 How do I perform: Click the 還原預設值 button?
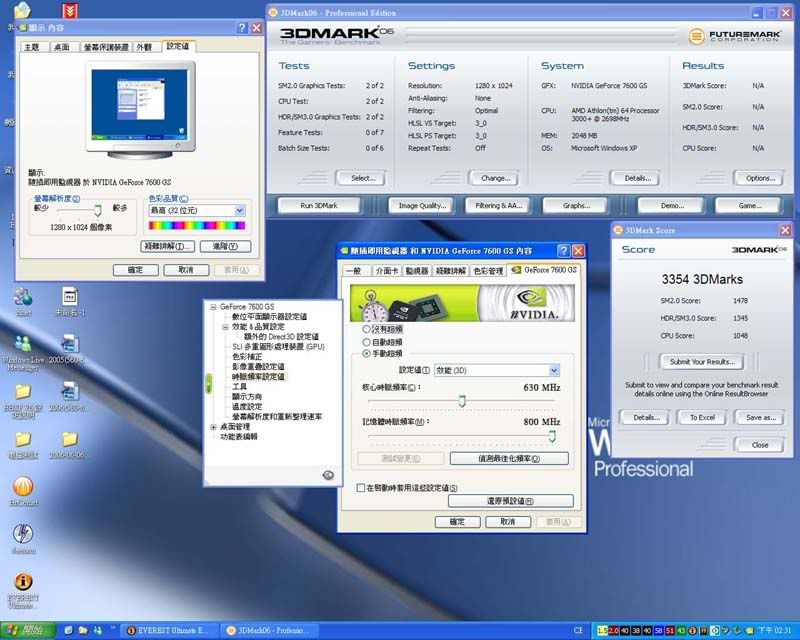point(510,501)
